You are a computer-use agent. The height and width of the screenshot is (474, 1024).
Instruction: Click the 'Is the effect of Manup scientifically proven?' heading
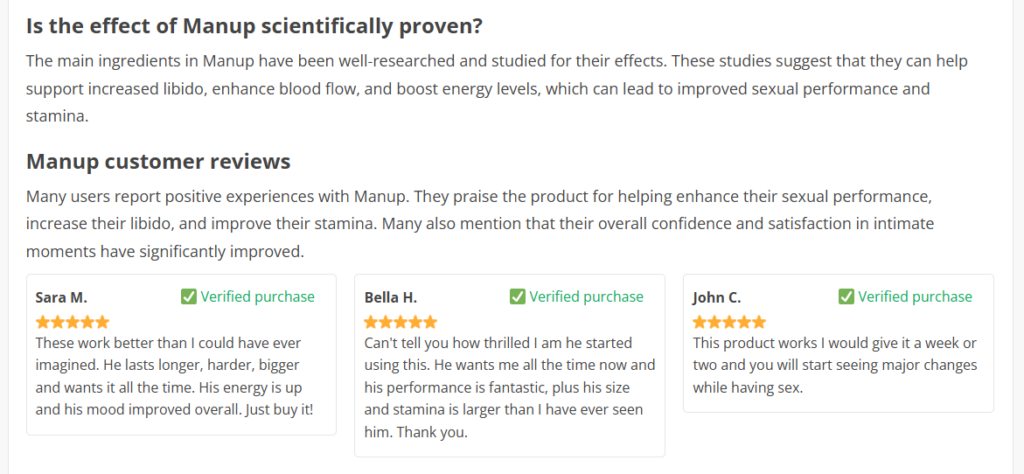click(x=254, y=27)
